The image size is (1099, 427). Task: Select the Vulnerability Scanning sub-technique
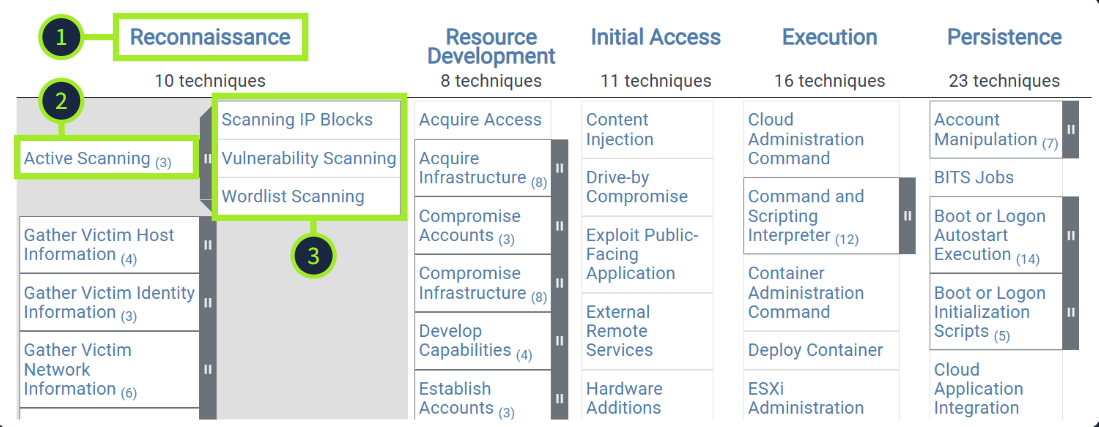coord(309,158)
